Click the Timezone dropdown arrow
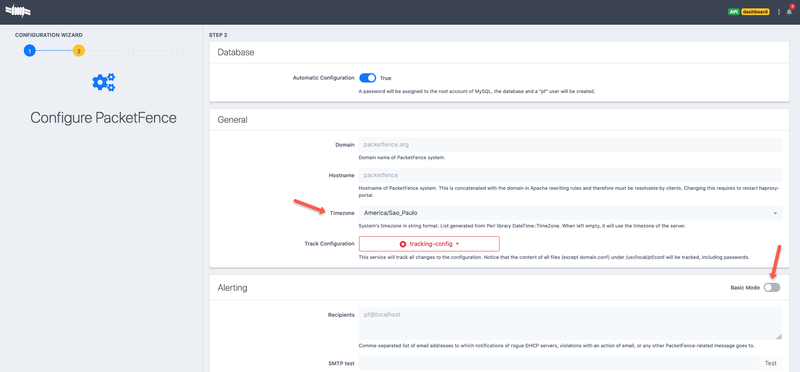The height and width of the screenshot is (372, 800). (x=775, y=213)
